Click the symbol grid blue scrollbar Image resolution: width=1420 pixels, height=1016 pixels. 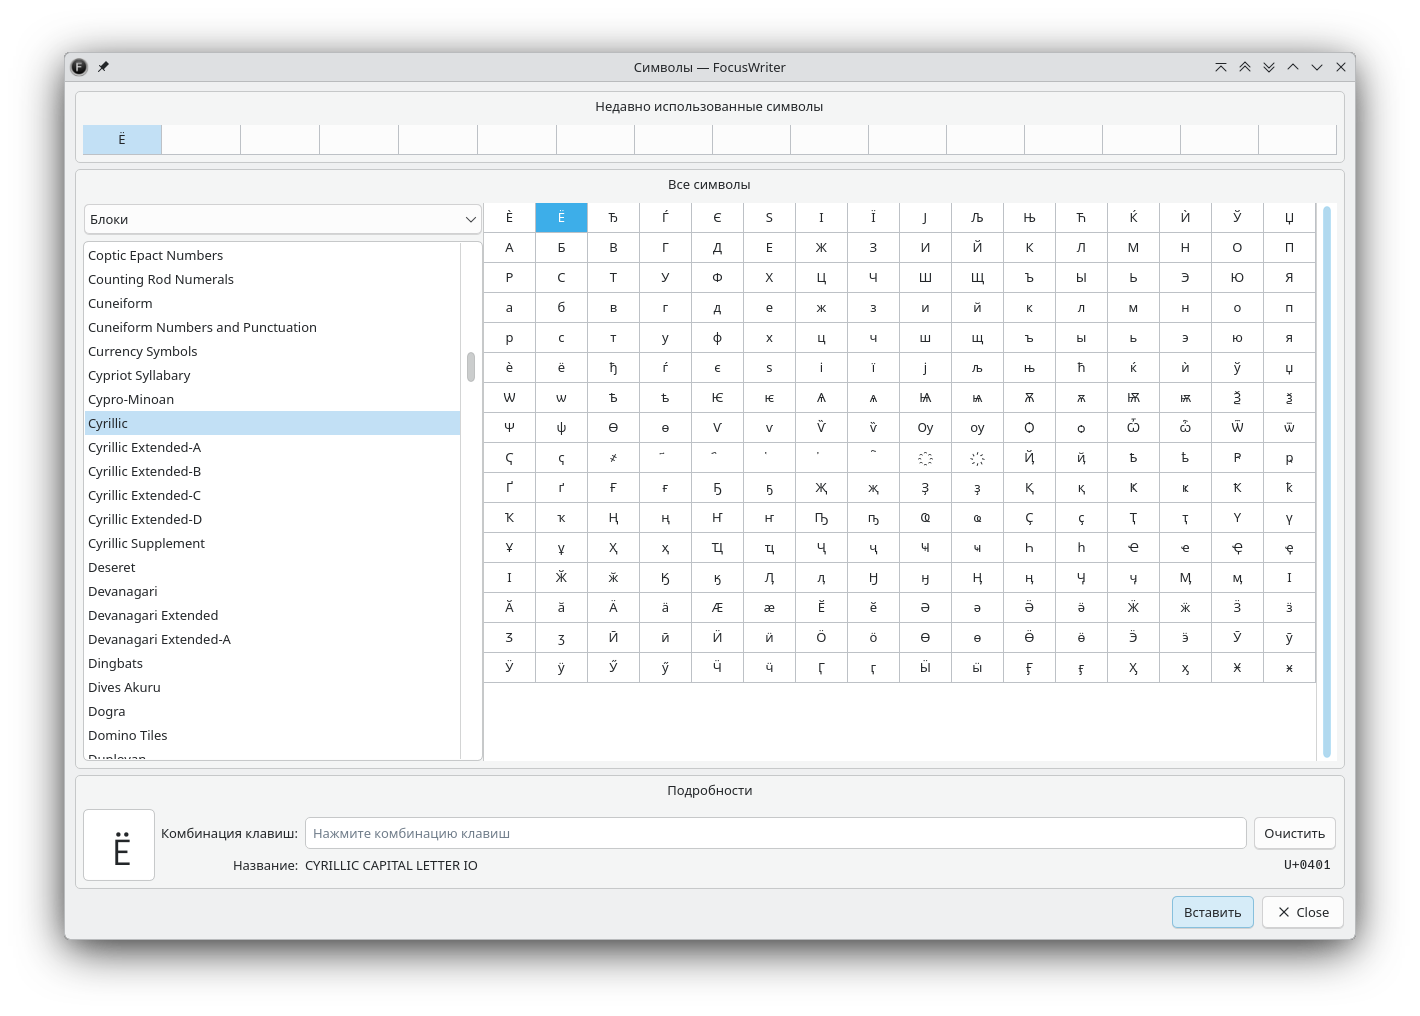coord(1327,480)
